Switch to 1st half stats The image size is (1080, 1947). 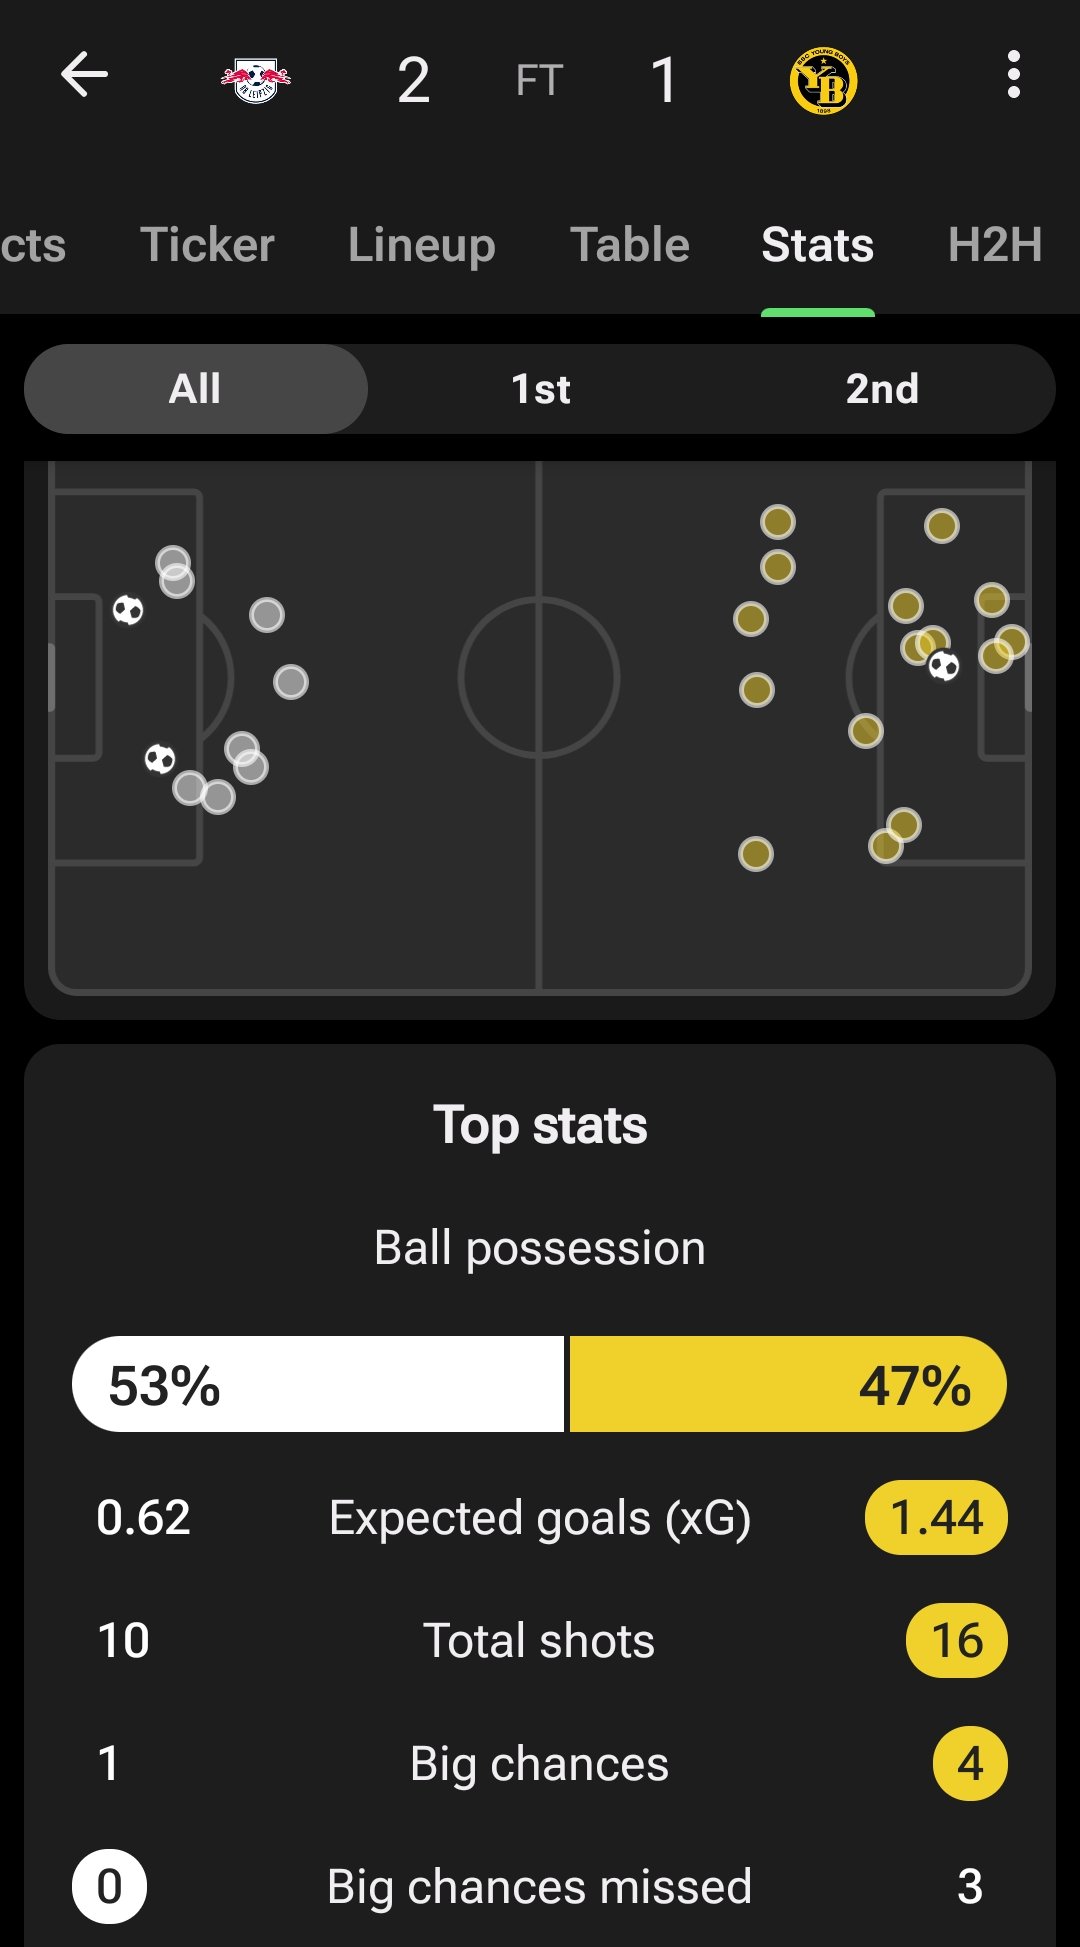coord(540,389)
